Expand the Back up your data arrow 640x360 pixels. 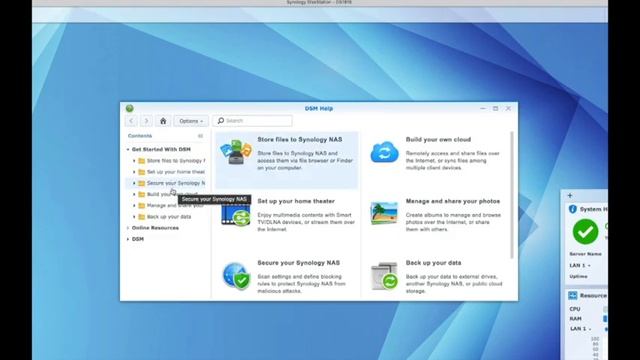pyautogui.click(x=134, y=217)
